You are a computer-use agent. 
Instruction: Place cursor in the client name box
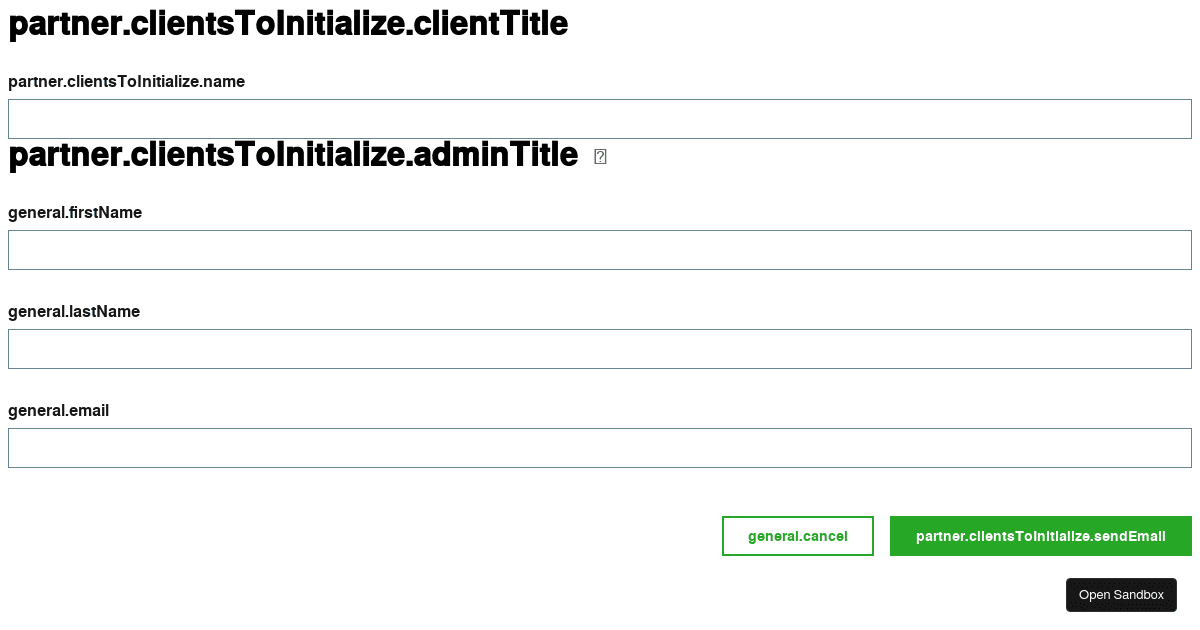click(600, 119)
